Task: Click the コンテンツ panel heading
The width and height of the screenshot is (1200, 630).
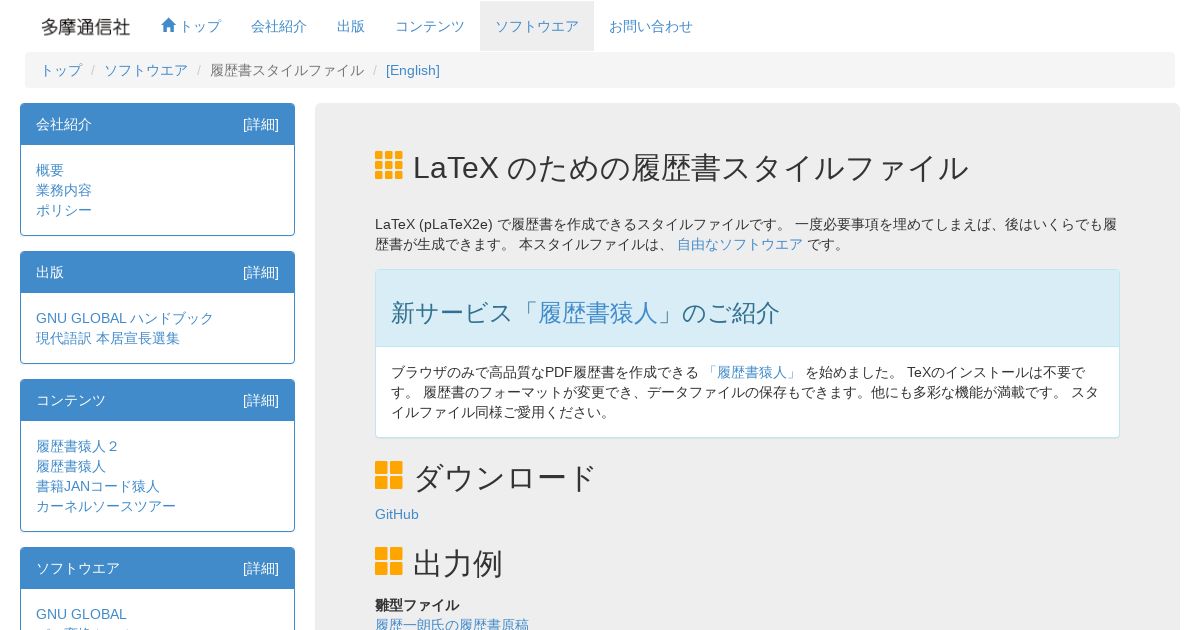Action: 71,400
